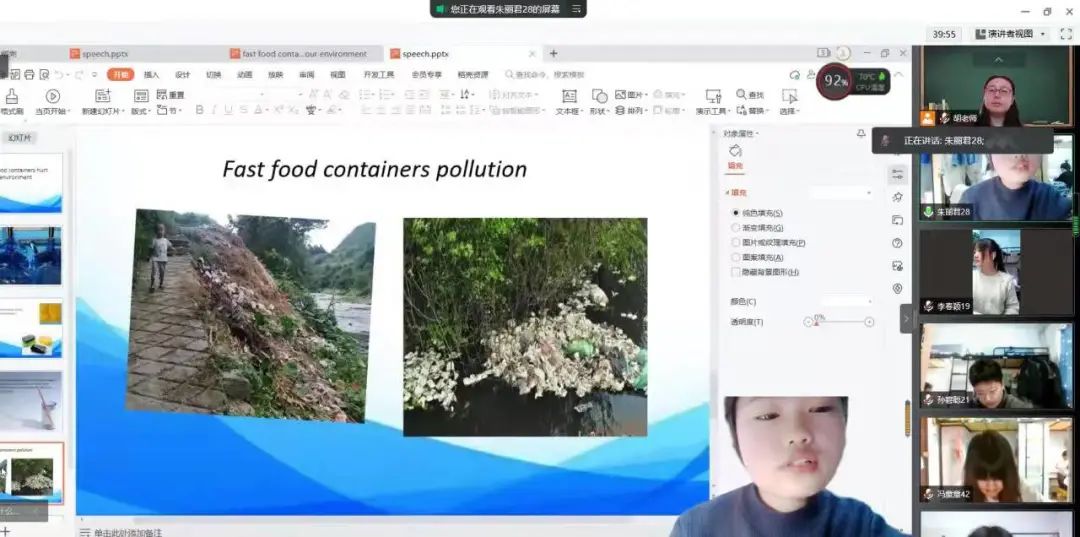Open the fill color dropdown
The width and height of the screenshot is (1080, 537).
(845, 301)
